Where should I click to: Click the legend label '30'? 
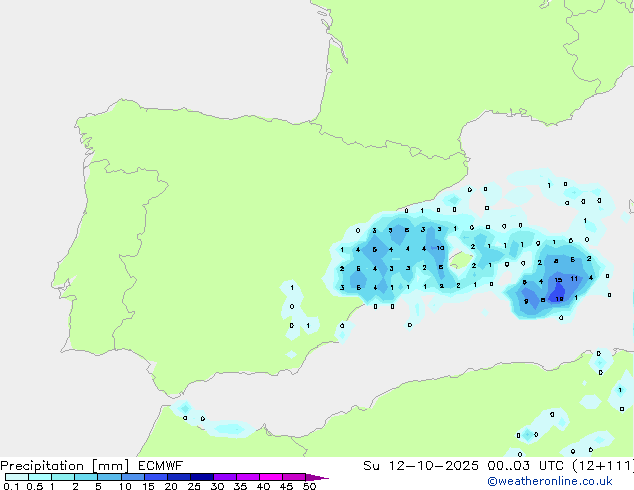tap(217, 486)
